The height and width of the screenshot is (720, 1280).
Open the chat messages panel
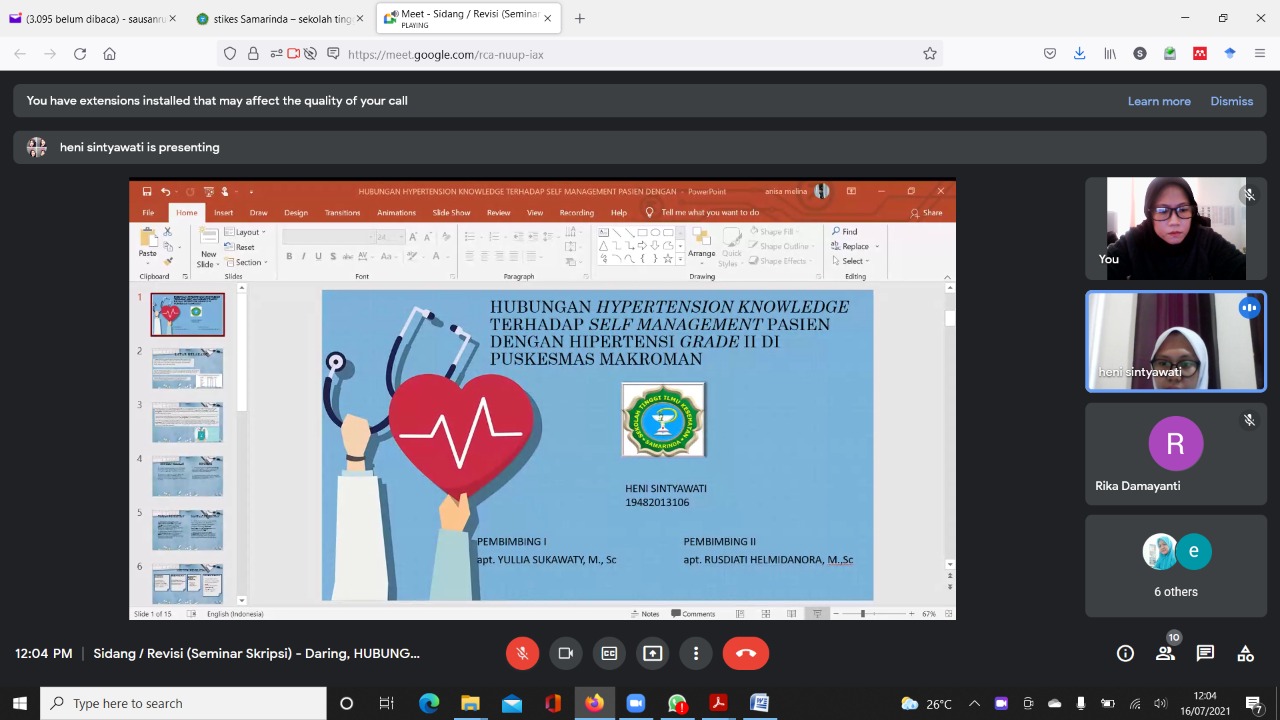(1205, 653)
